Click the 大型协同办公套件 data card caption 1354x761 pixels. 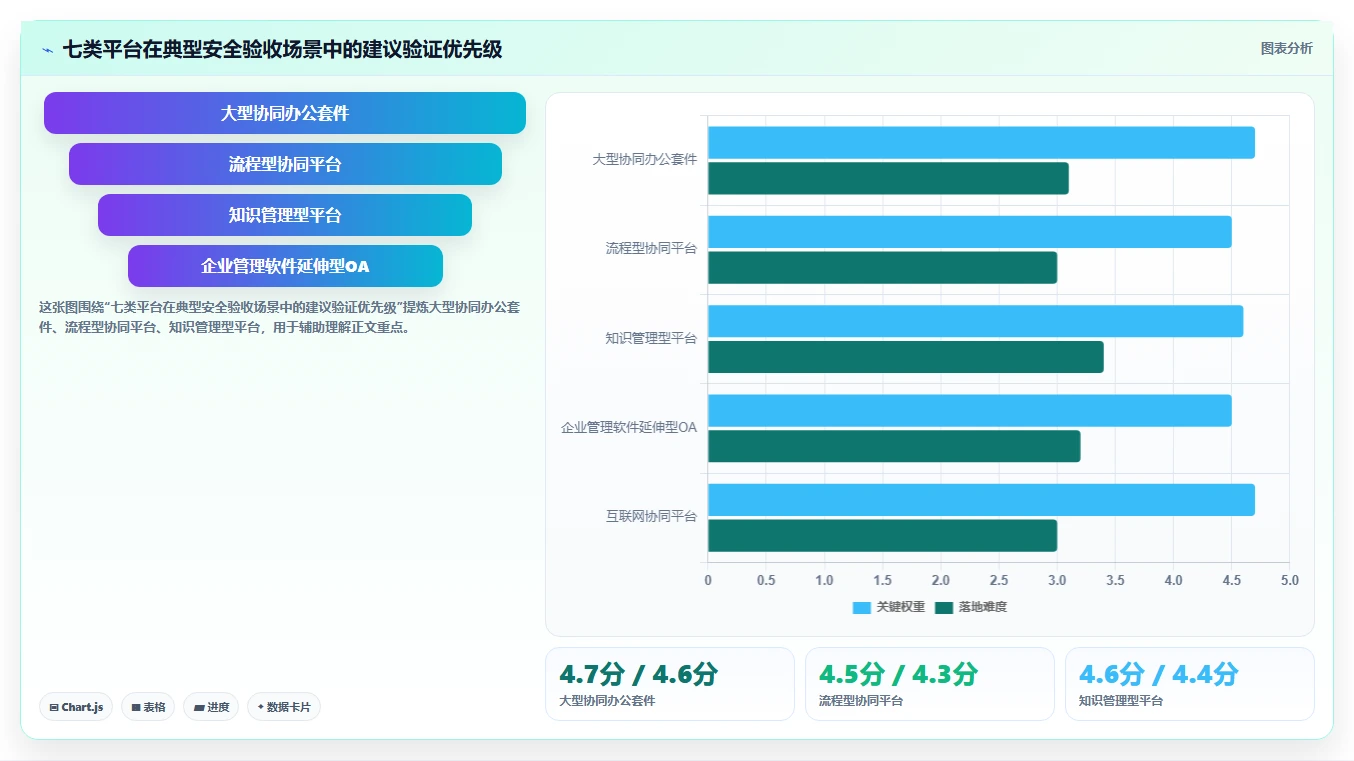(607, 701)
